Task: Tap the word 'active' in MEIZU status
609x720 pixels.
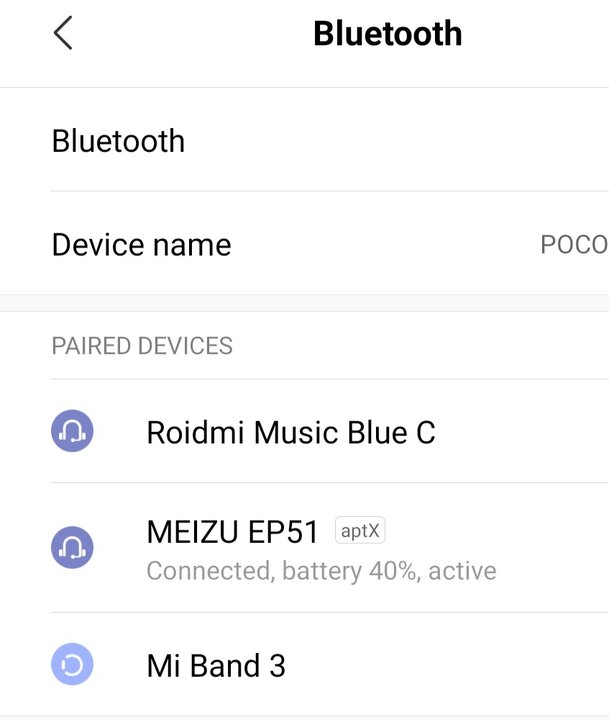Action: (x=462, y=571)
